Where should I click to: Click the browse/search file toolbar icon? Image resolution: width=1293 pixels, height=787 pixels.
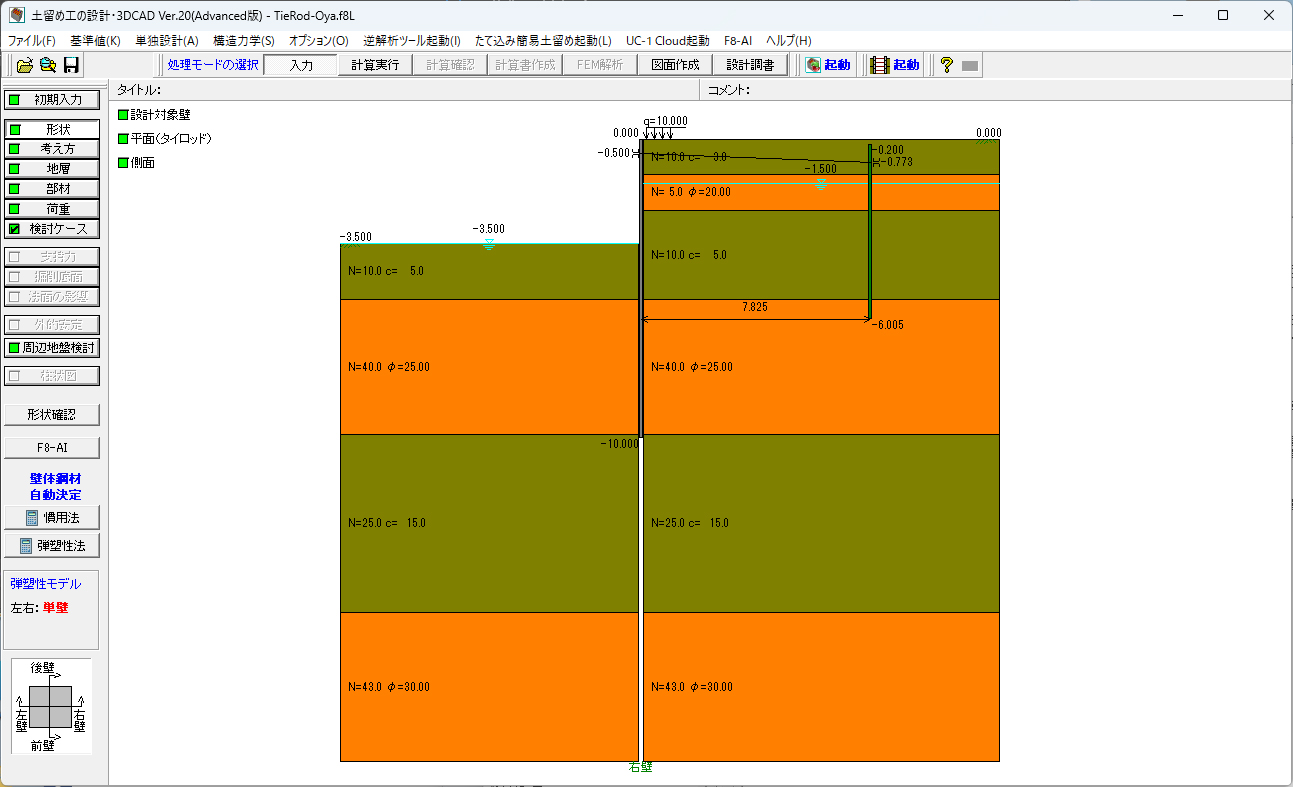(x=47, y=65)
